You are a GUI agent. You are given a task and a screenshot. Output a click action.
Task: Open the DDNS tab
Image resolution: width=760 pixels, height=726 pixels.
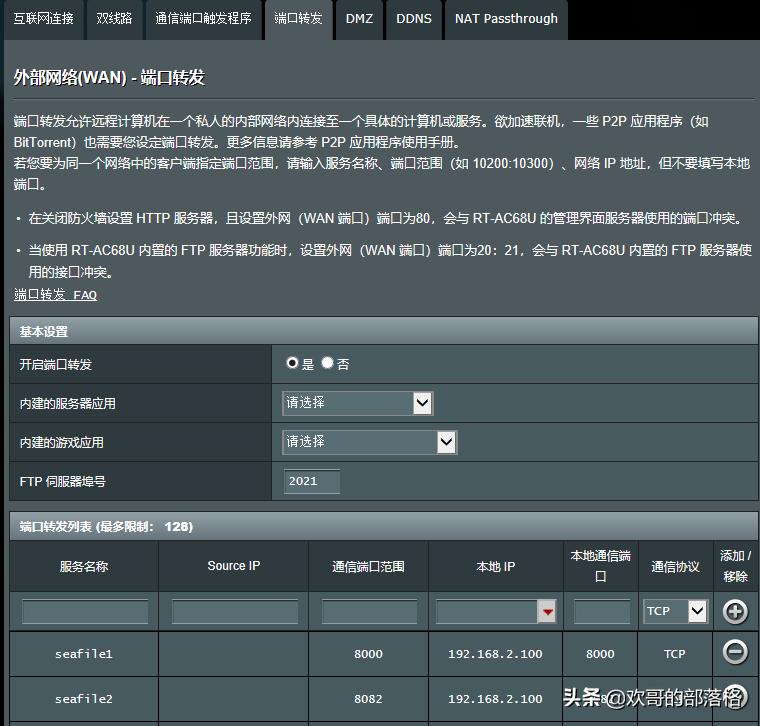414,19
